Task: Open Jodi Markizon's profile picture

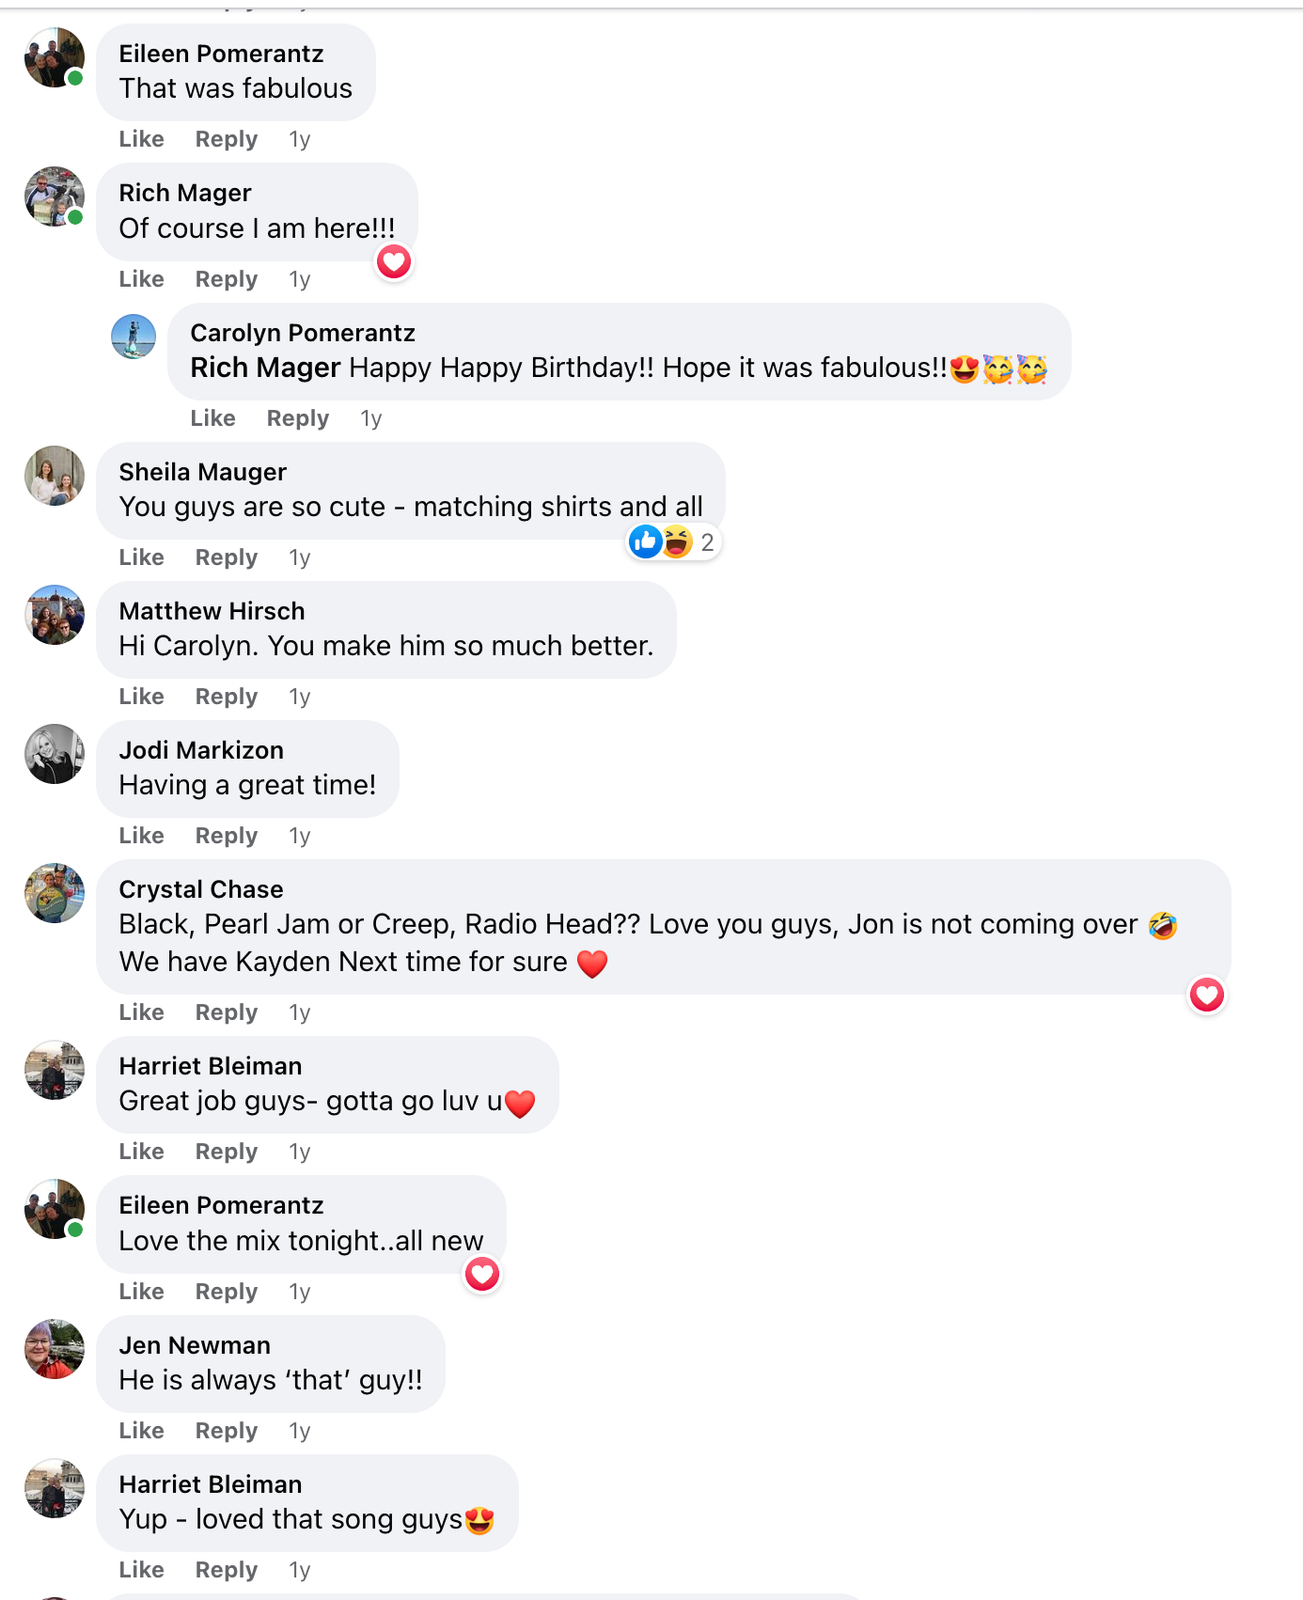Action: click(x=54, y=754)
